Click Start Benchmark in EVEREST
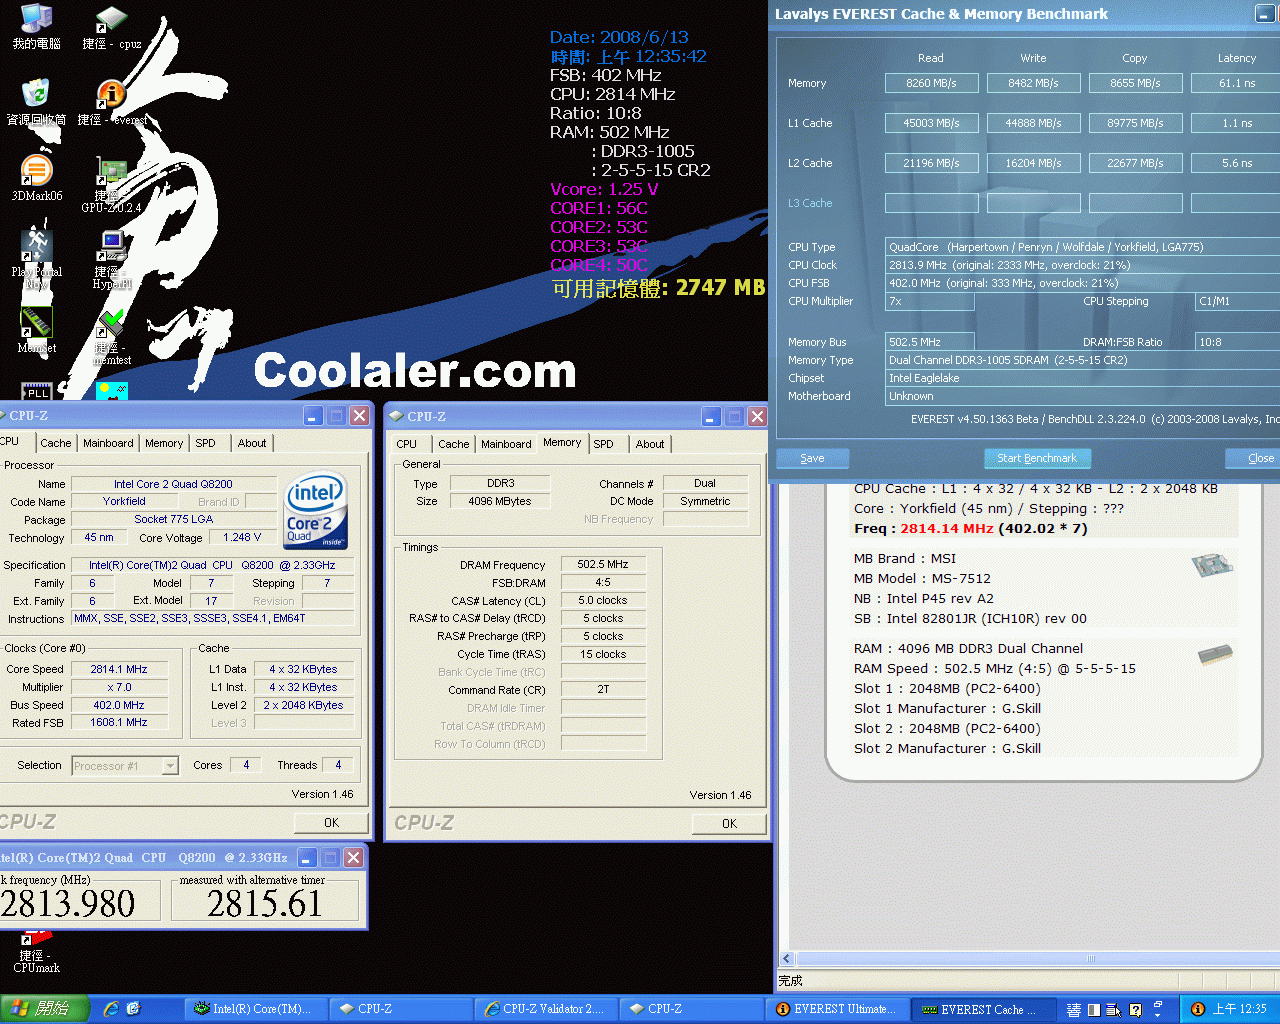This screenshot has width=1280, height=1024. click(x=1037, y=458)
